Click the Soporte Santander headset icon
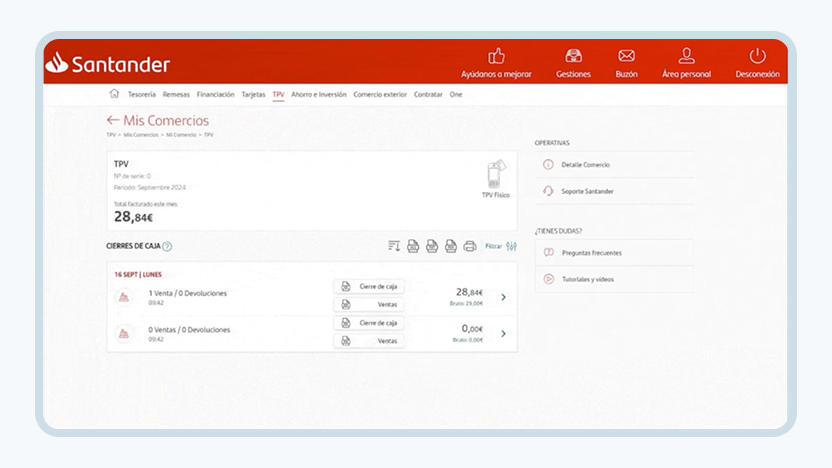Image resolution: width=832 pixels, height=468 pixels. 548,191
